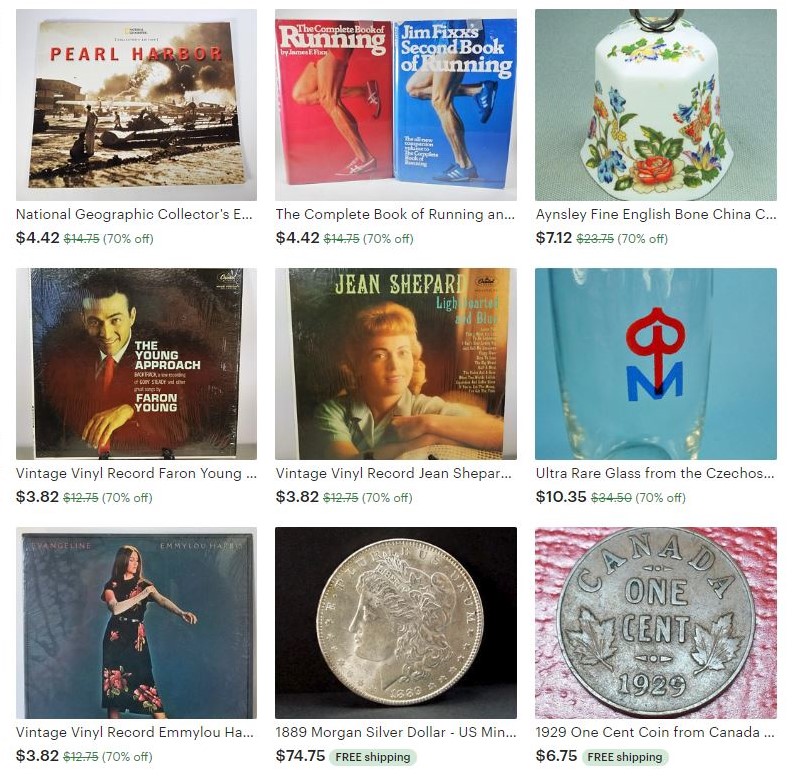View the Aynsley bone china bell photo
This screenshot has width=792, height=779.
(x=656, y=105)
